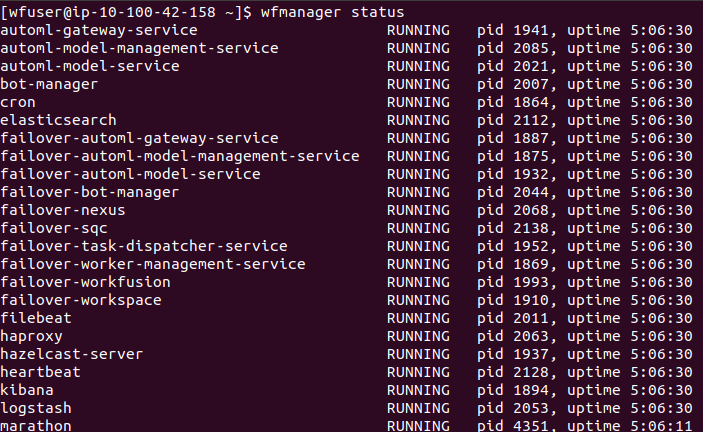The width and height of the screenshot is (703, 432).
Task: Click the kibana service name
Action: [x=27, y=390]
